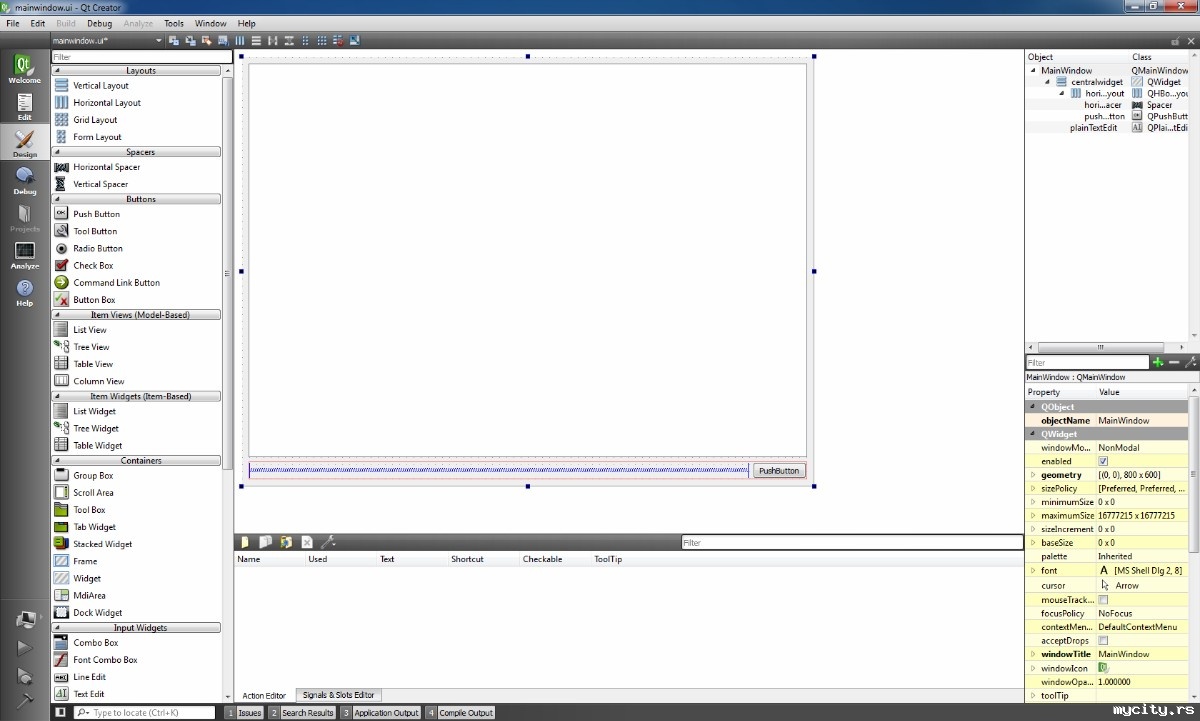Switch to Signals & Slots Editor tab

(x=339, y=695)
